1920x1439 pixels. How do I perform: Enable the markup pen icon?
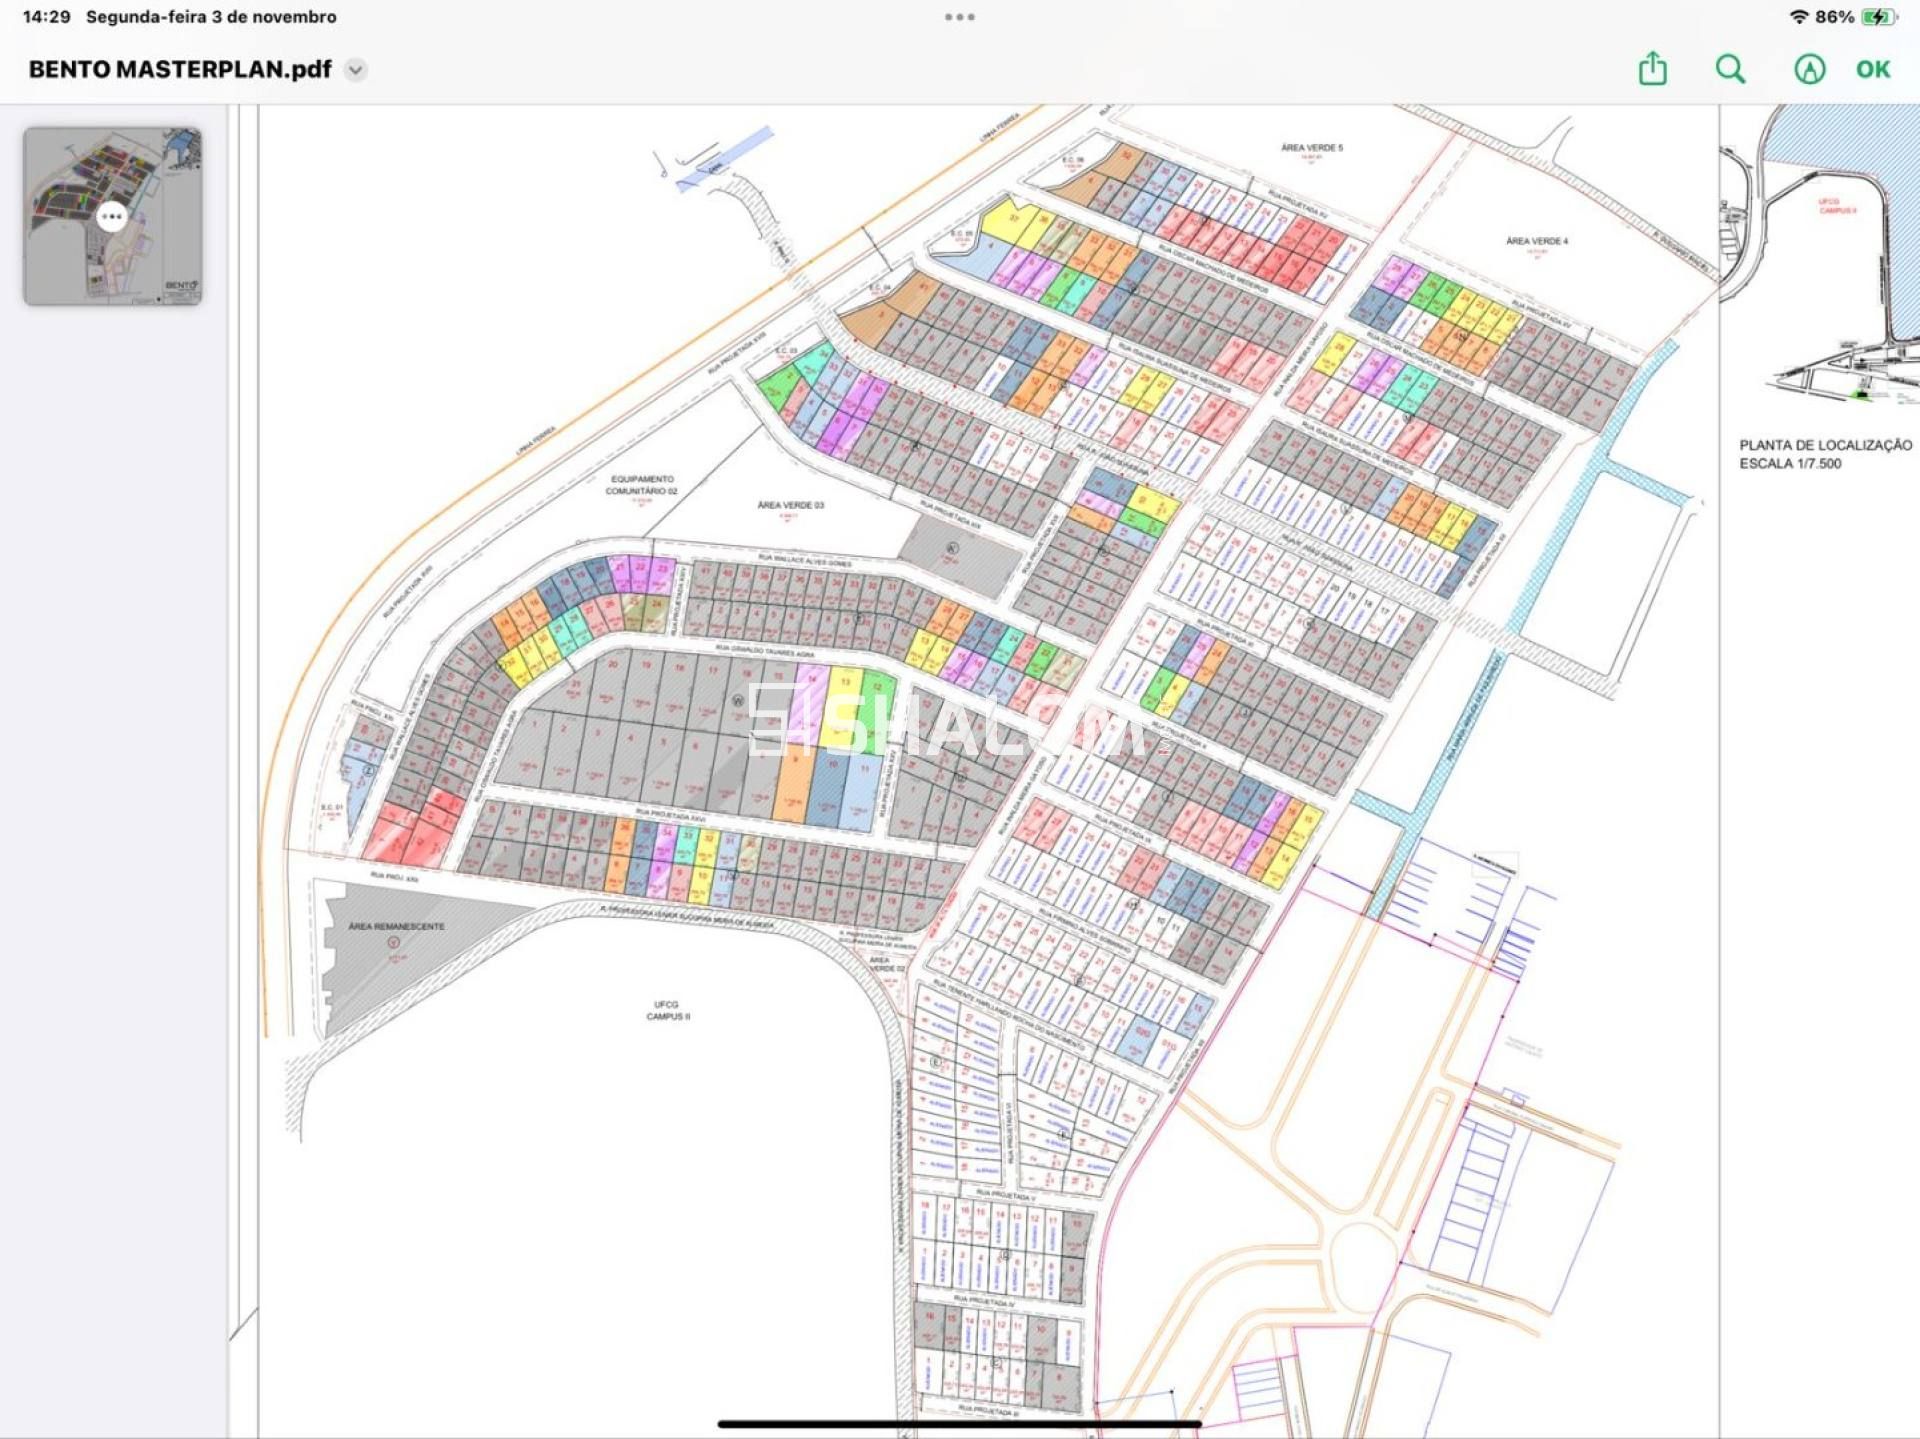(x=1809, y=69)
